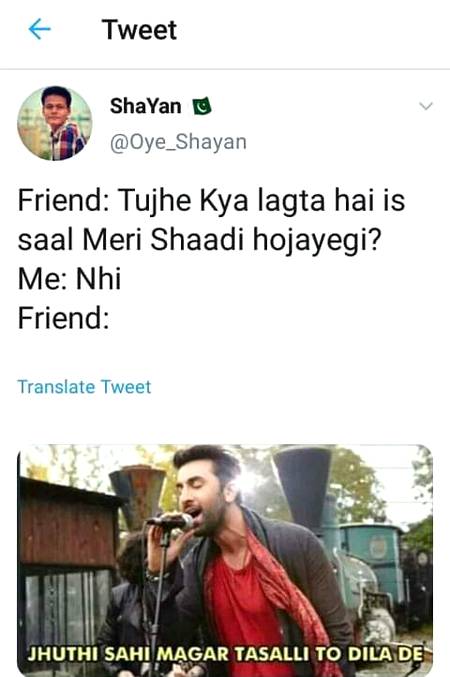The width and height of the screenshot is (450, 677).
Task: Tap the 'Me: Nhi' text line
Action: (69, 279)
